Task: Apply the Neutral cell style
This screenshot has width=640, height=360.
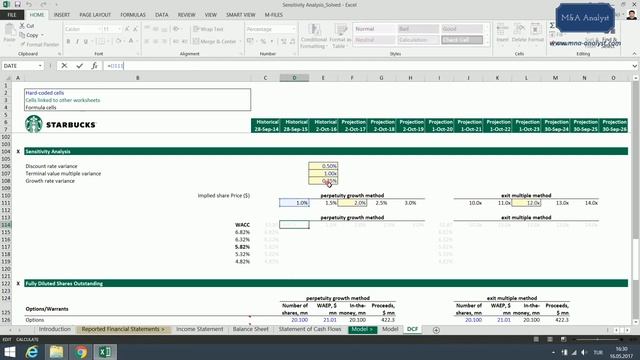Action: point(374,40)
